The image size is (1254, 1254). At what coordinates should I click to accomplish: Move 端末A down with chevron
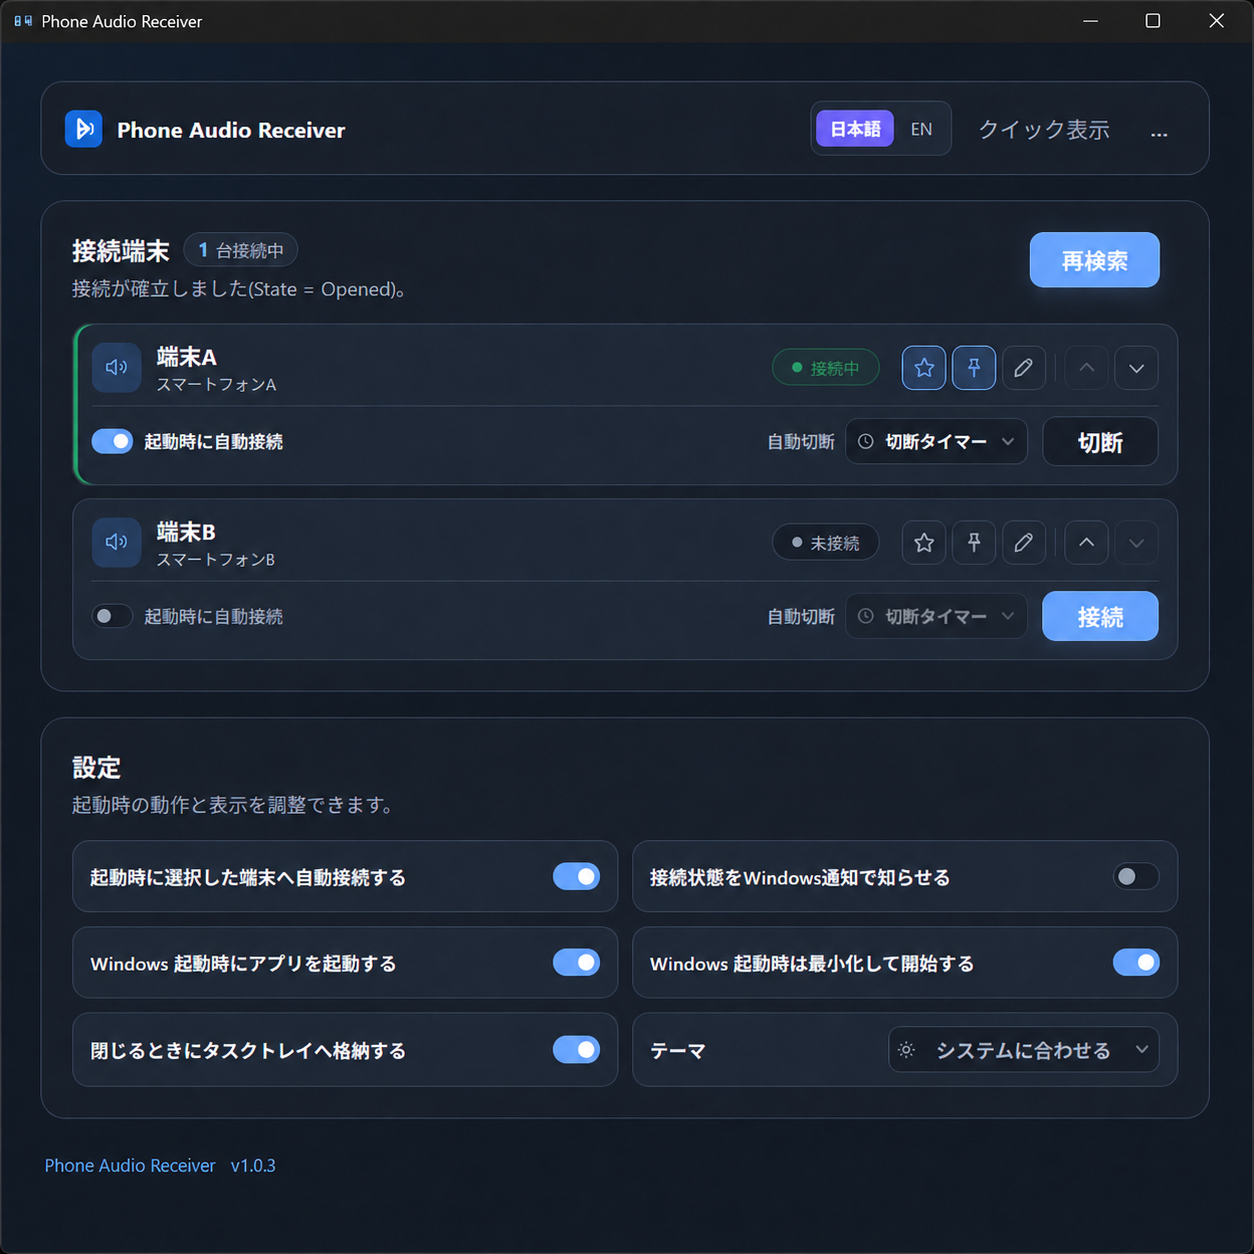pos(1137,368)
